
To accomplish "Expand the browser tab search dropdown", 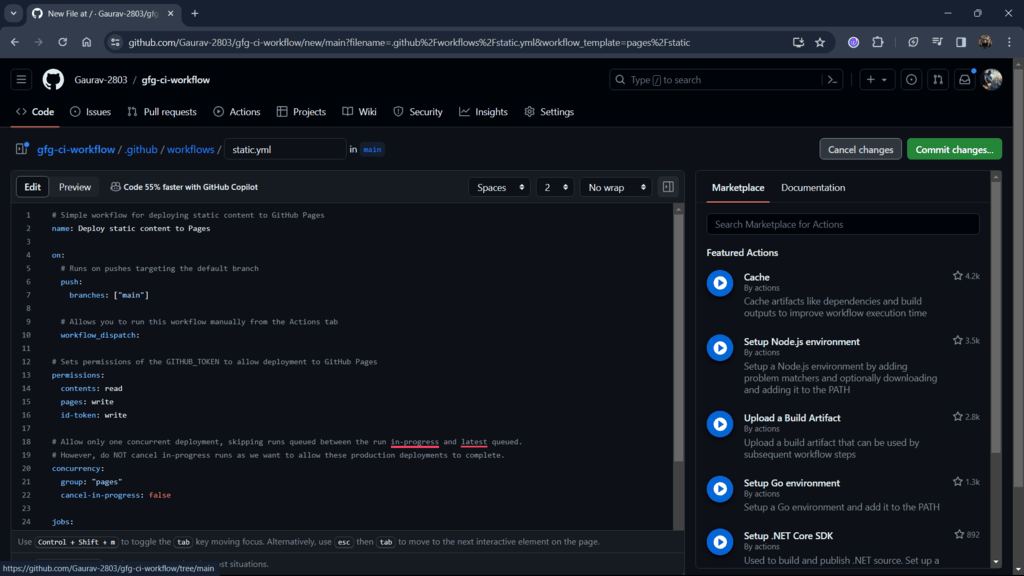I will click(x=13, y=13).
